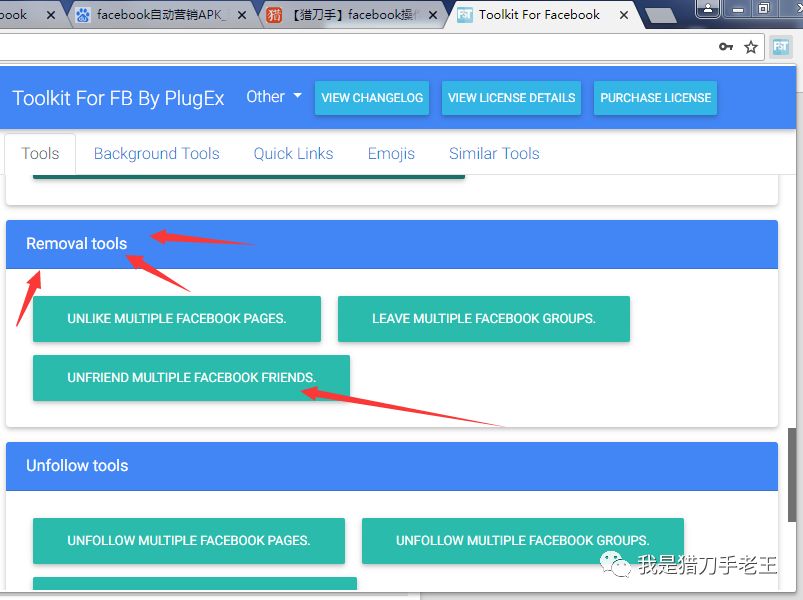Screen dimensions: 803x600
Task: Open View License Details
Action: tap(511, 98)
